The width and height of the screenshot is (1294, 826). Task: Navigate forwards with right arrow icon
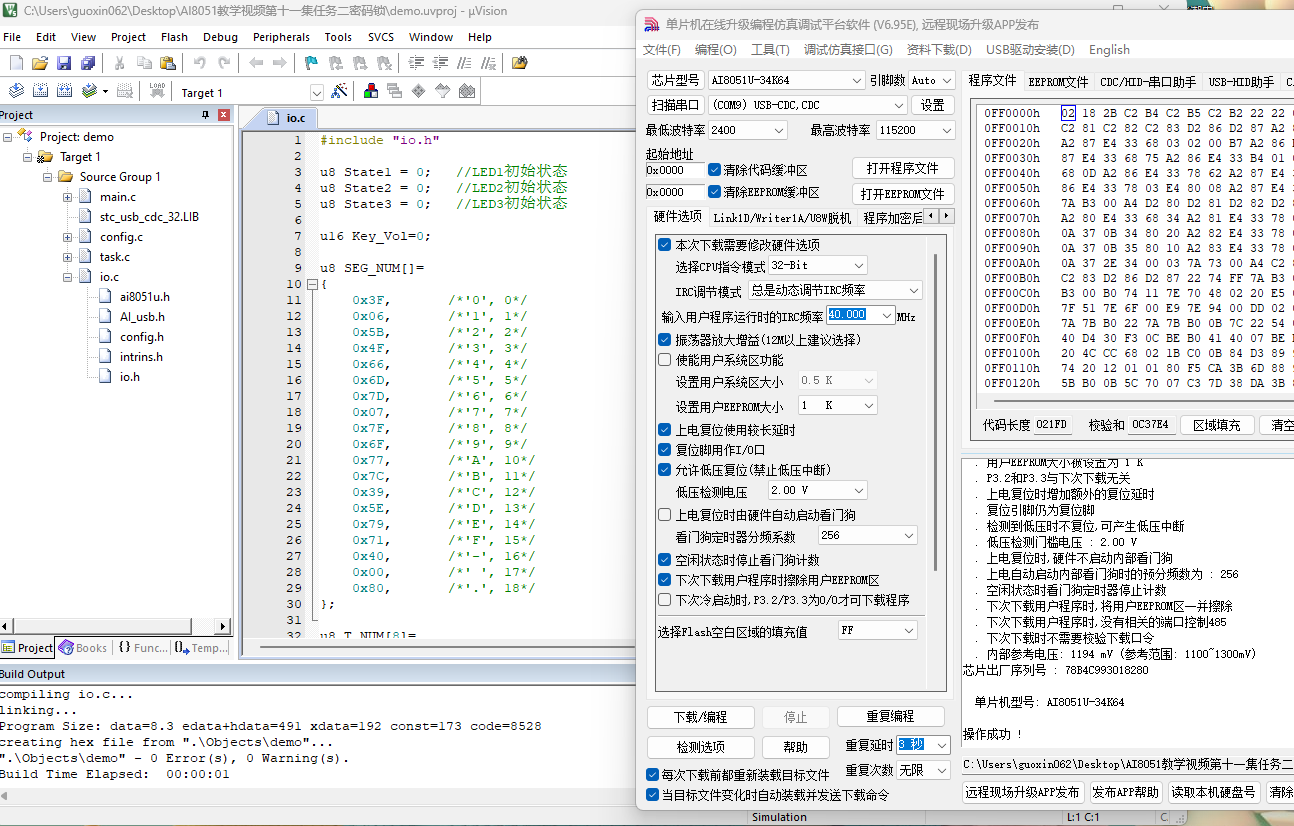pos(279,63)
